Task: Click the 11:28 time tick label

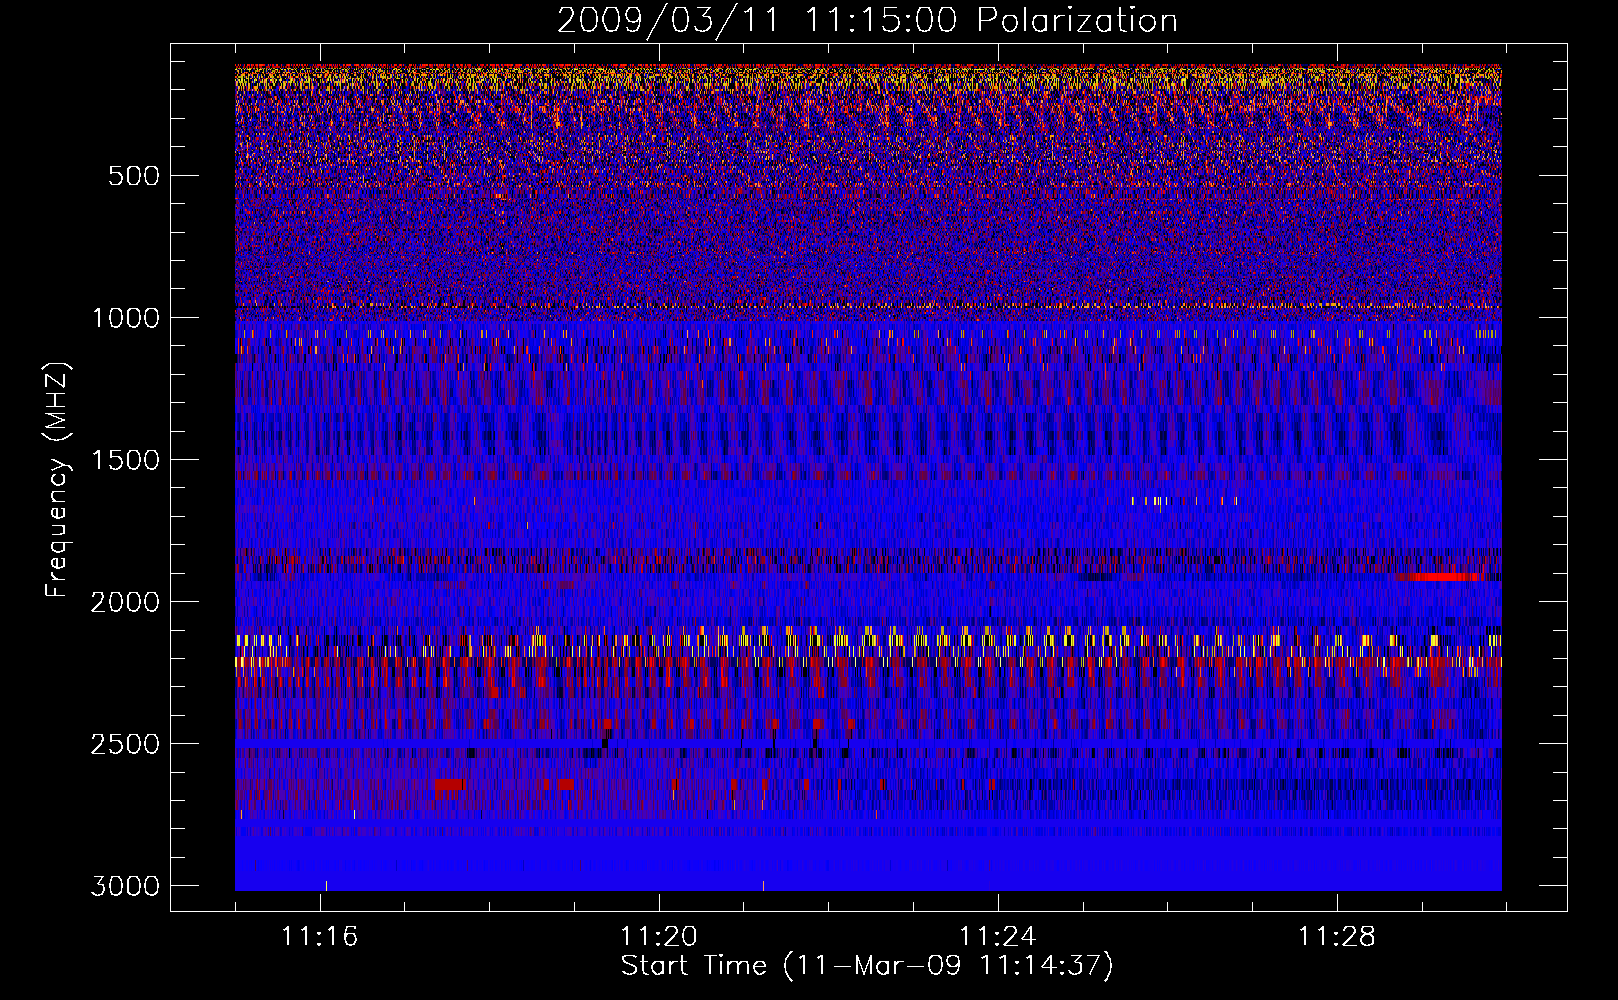Action: tap(1337, 937)
